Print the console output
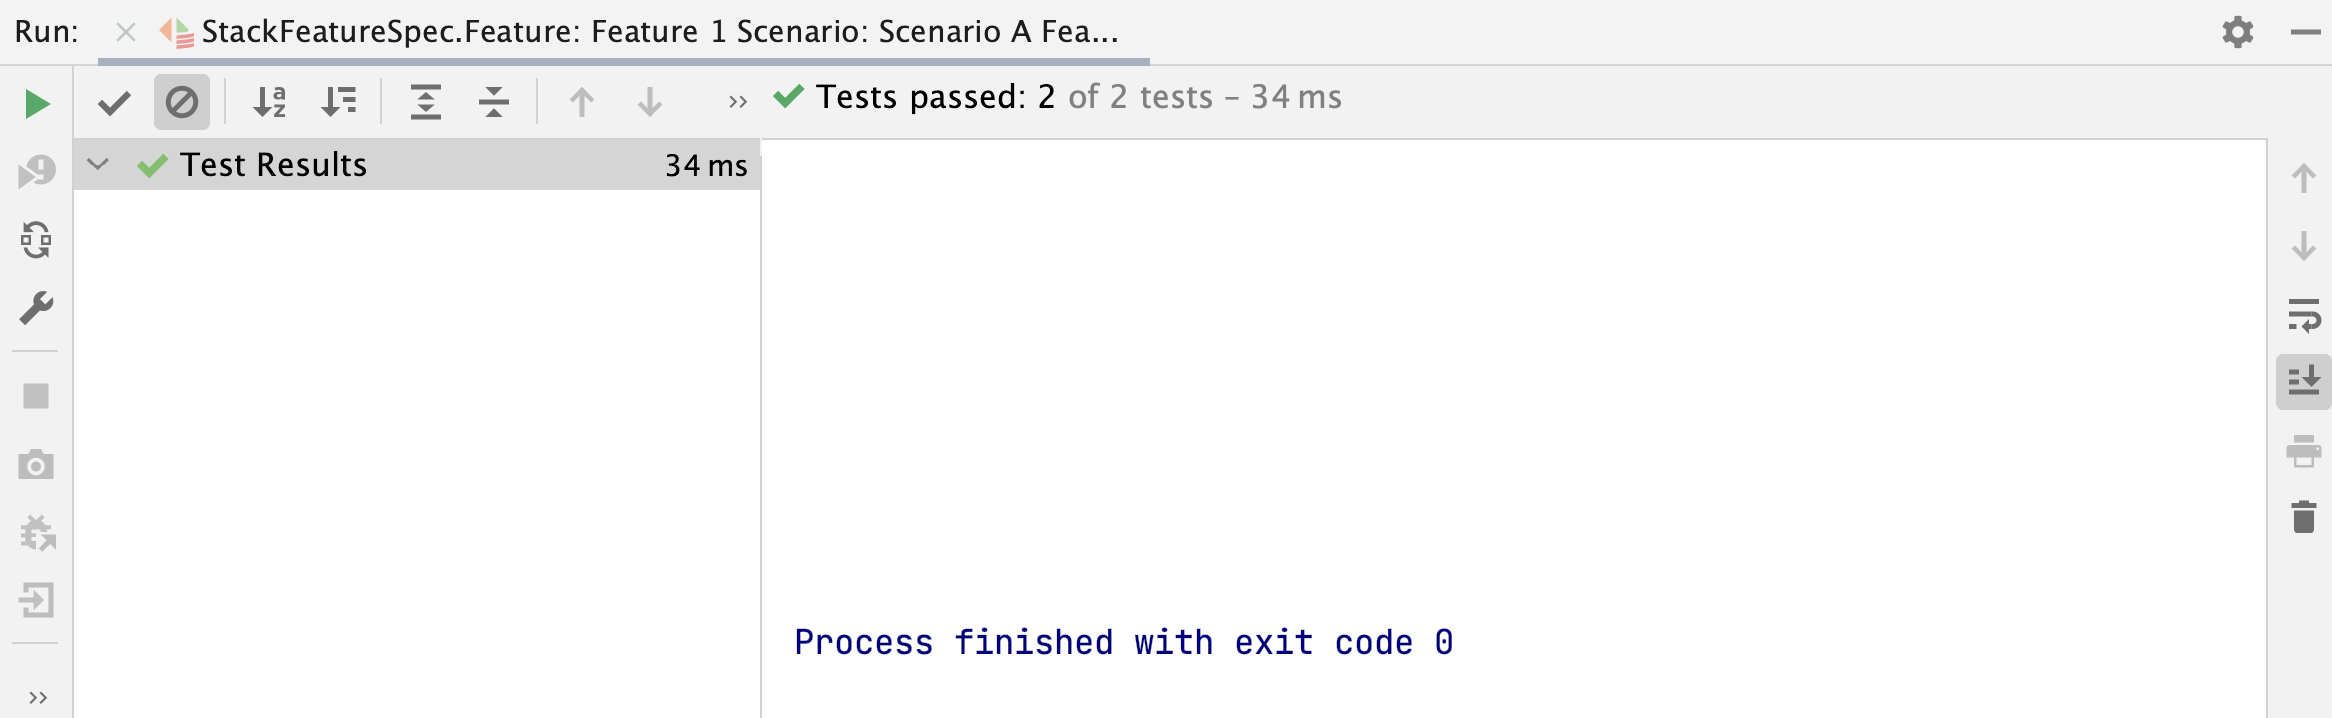The image size is (2332, 718). 2303,451
